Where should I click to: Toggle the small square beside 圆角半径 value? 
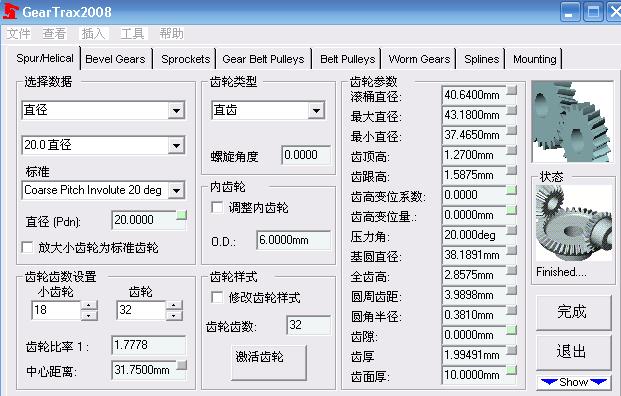click(512, 310)
